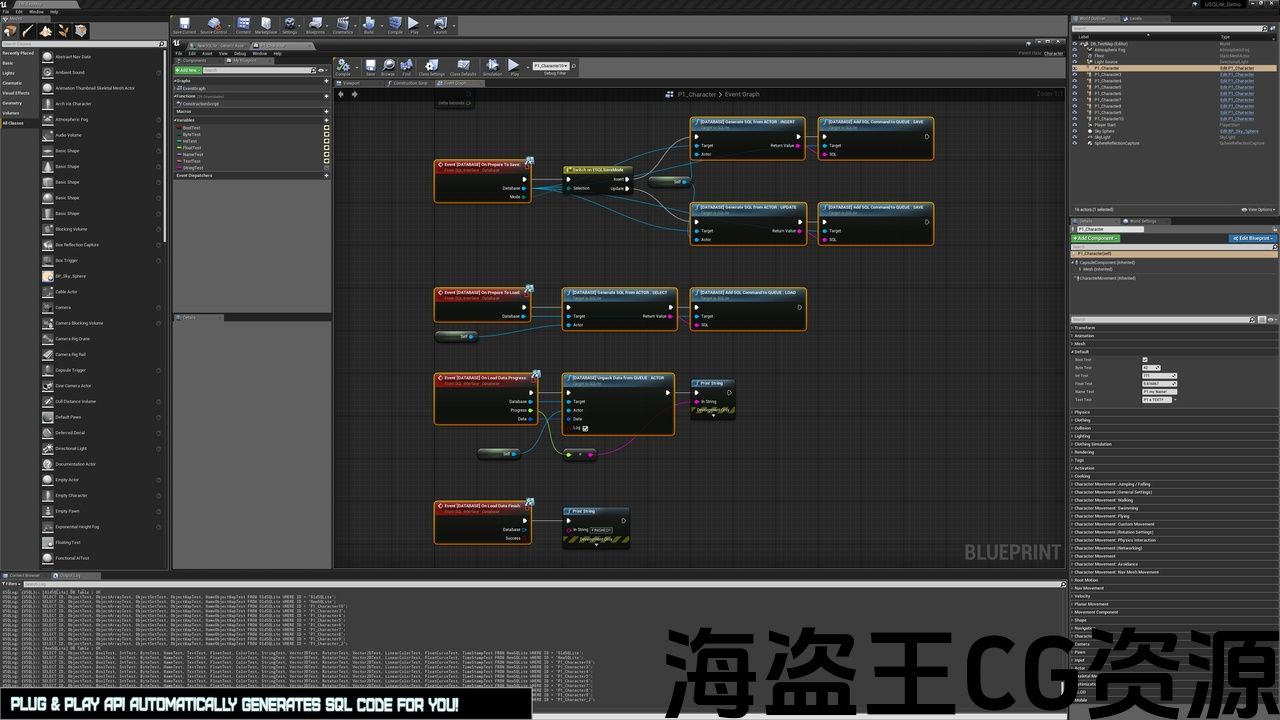The image size is (1280, 720).
Task: Toggle the Bool Test checkbox in Details
Action: coord(1145,360)
